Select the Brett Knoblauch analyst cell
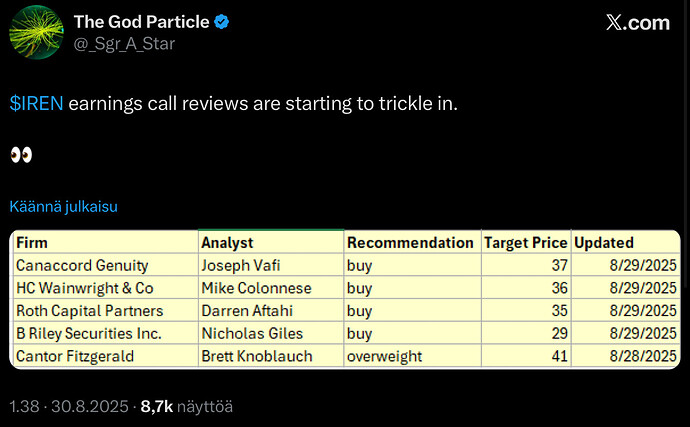This screenshot has height=427, width=690. pos(256,356)
